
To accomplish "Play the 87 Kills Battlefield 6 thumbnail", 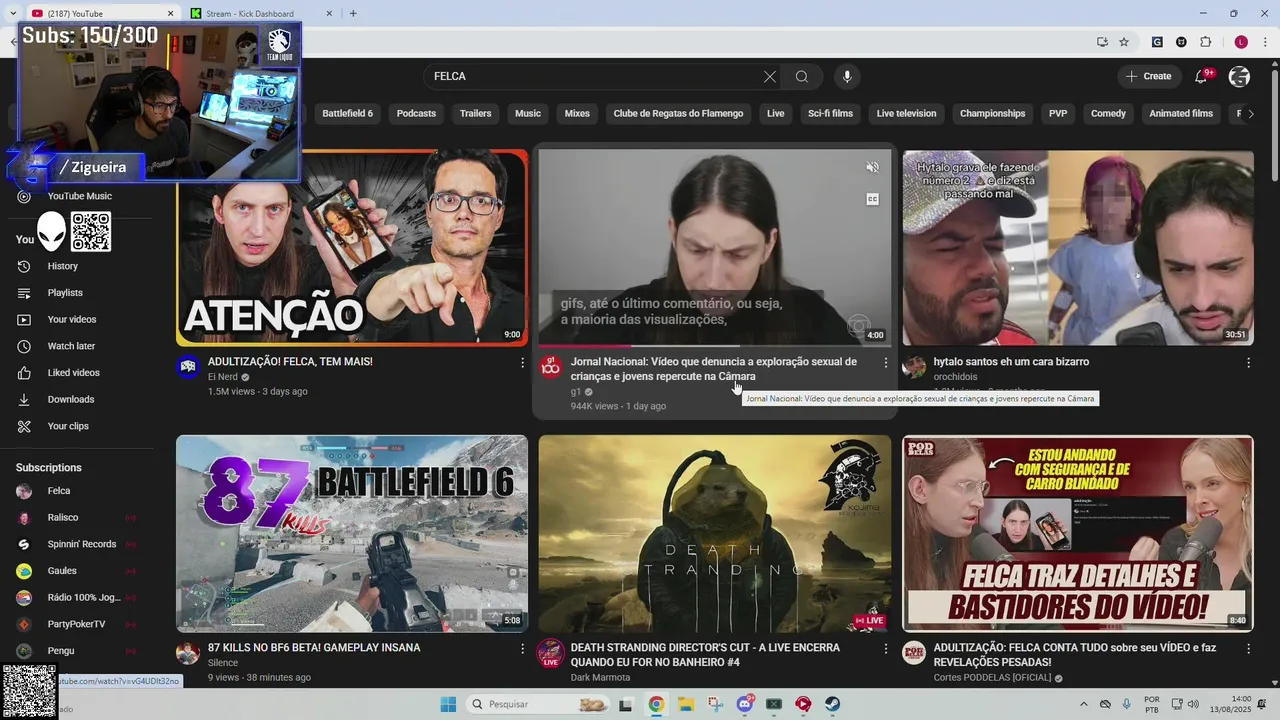I will click(352, 533).
